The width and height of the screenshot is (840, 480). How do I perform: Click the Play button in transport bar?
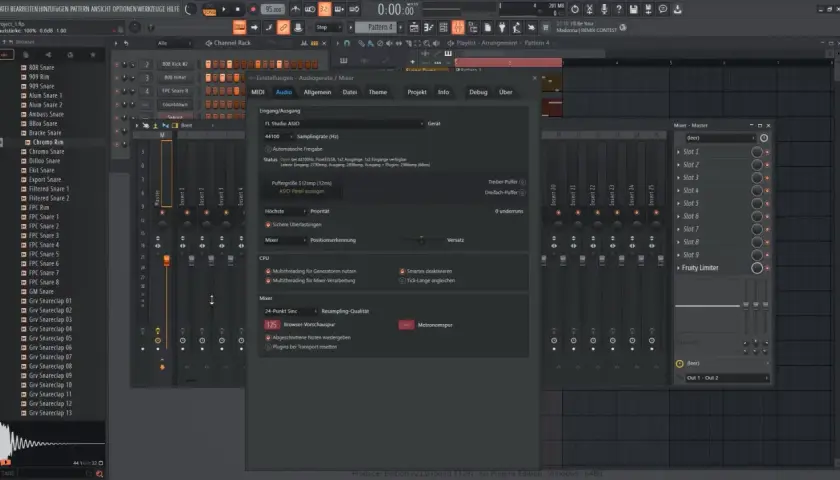click(224, 9)
